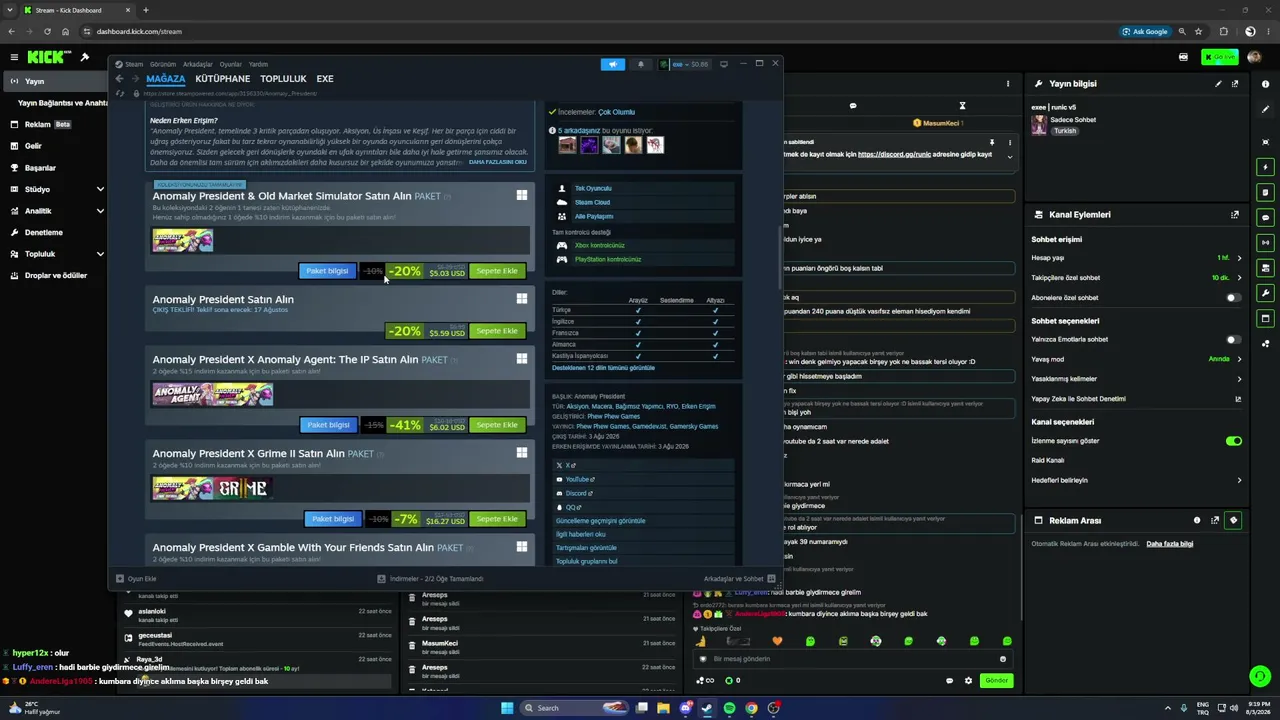The height and width of the screenshot is (720, 1280).
Task: Open Görünüm menu in Steam
Action: point(163,64)
